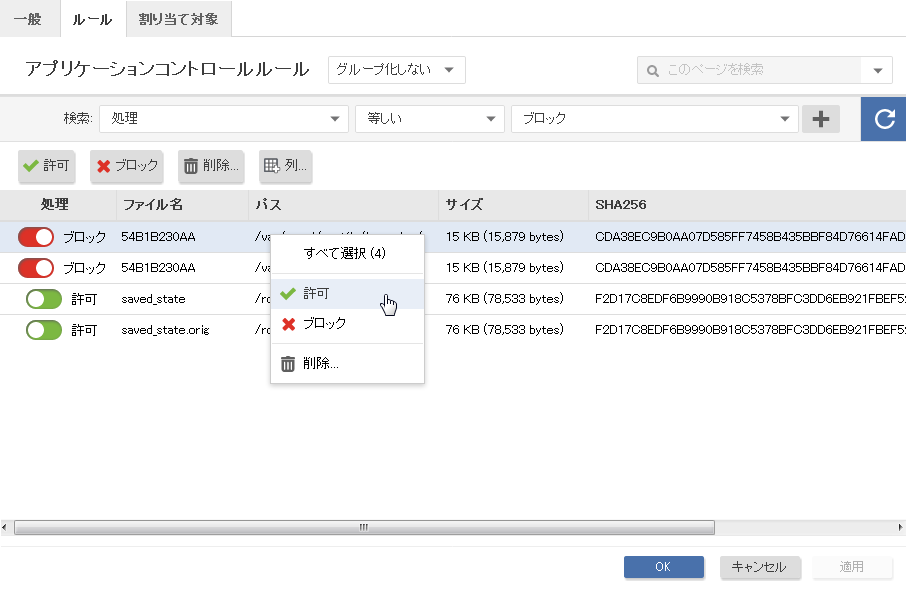Click the trash Delete toolbar button

[211, 166]
